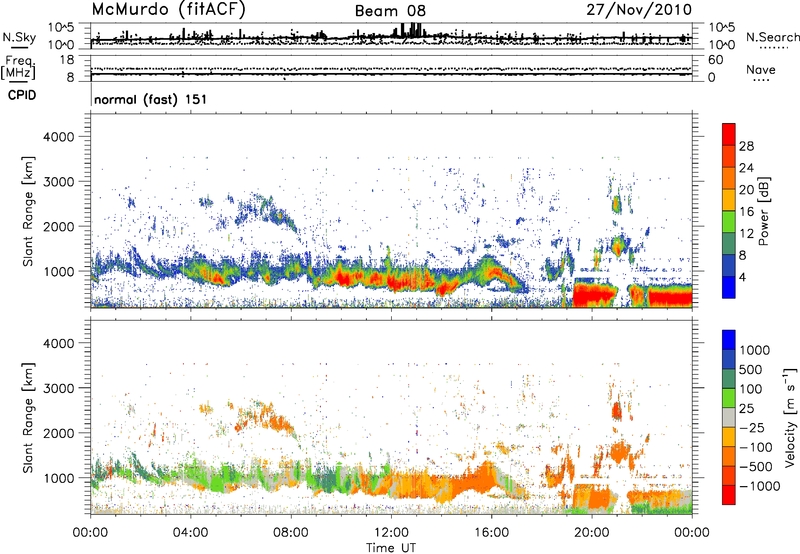The width and height of the screenshot is (800, 554).
Task: Click the red top segment of the Power color bar
Action: [x=729, y=135]
